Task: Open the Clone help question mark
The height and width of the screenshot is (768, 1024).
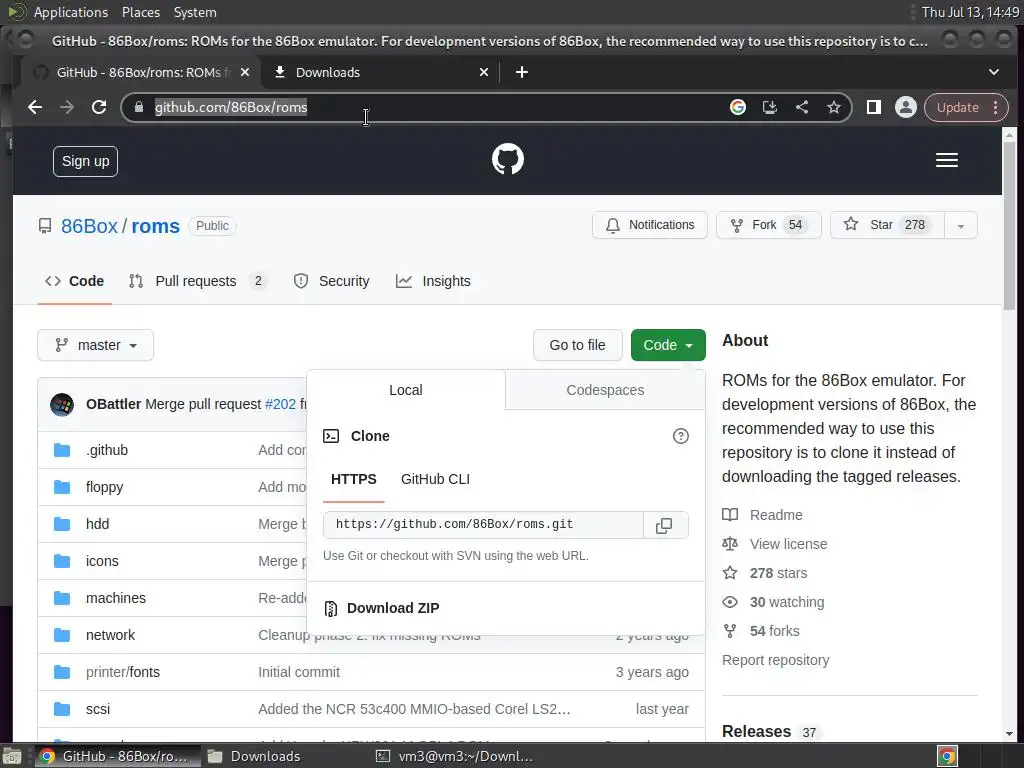Action: (680, 436)
